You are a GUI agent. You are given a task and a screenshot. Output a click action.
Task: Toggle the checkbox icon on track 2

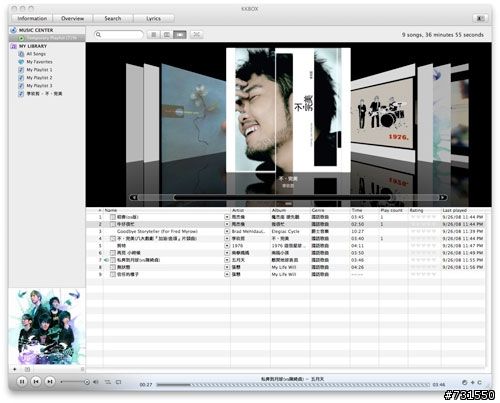113,224
